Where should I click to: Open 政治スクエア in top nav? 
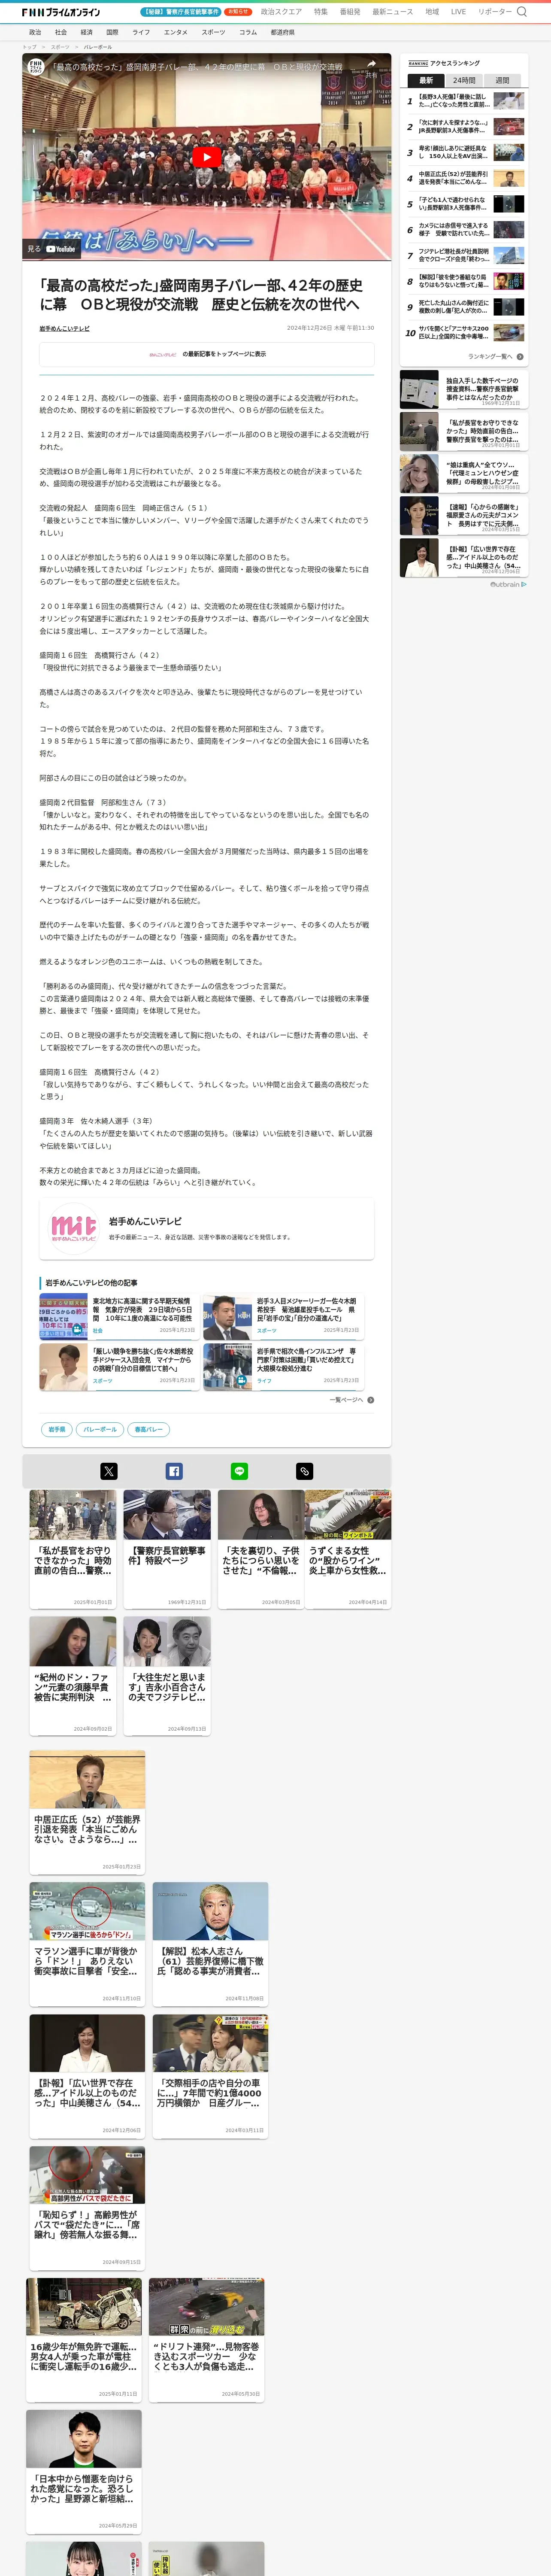click(x=281, y=12)
